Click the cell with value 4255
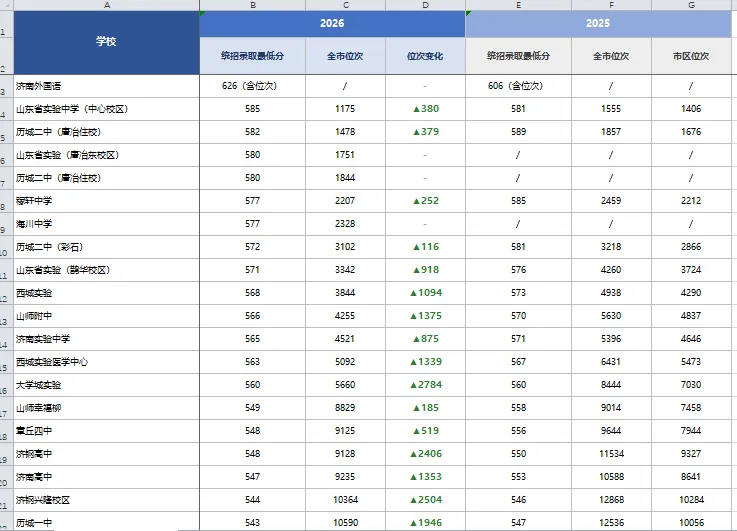The image size is (737, 531). tap(345, 316)
